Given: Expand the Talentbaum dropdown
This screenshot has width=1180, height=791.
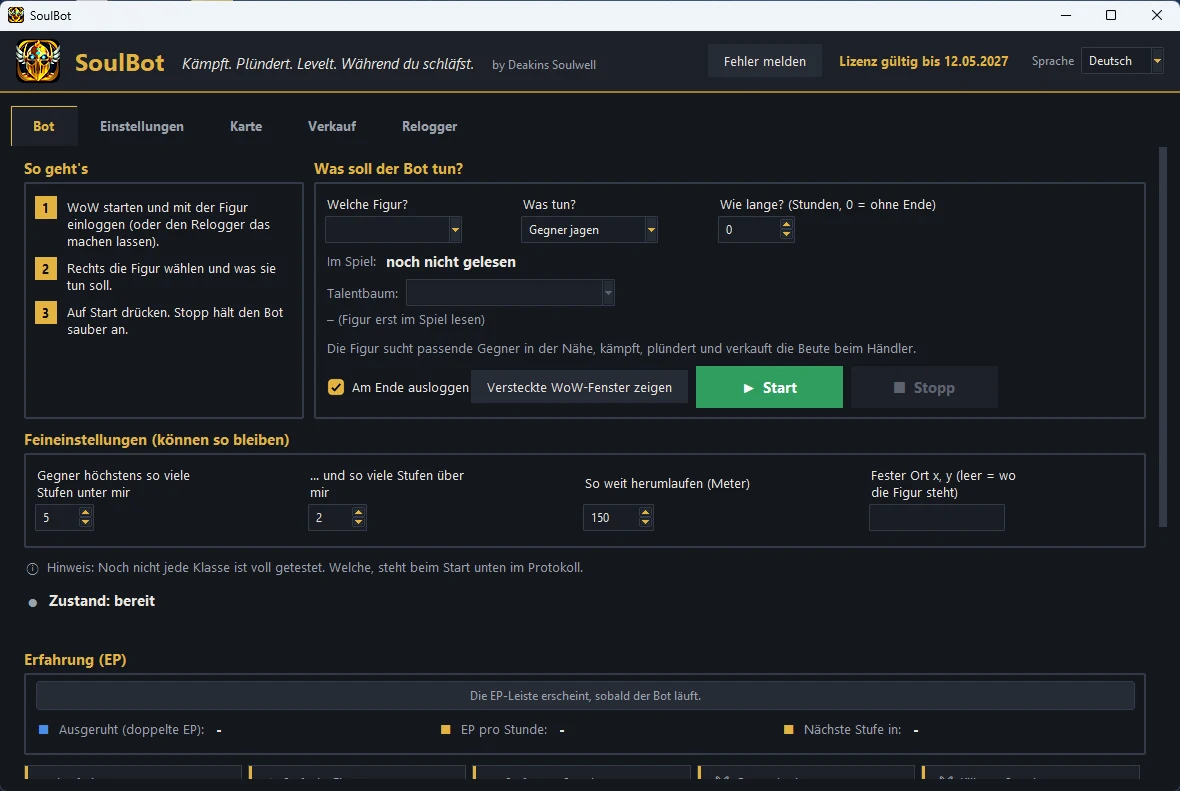Looking at the screenshot, I should [x=510, y=293].
